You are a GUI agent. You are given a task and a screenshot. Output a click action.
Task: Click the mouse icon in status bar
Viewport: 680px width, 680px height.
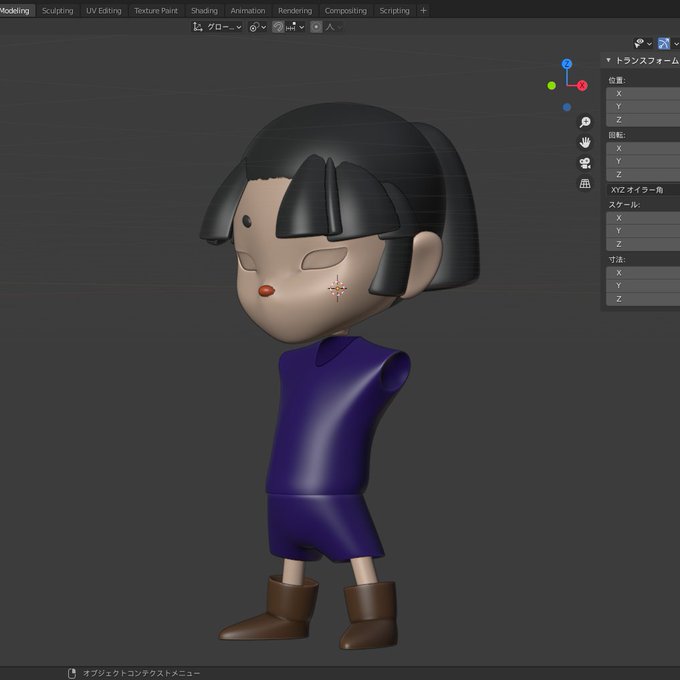pos(72,673)
